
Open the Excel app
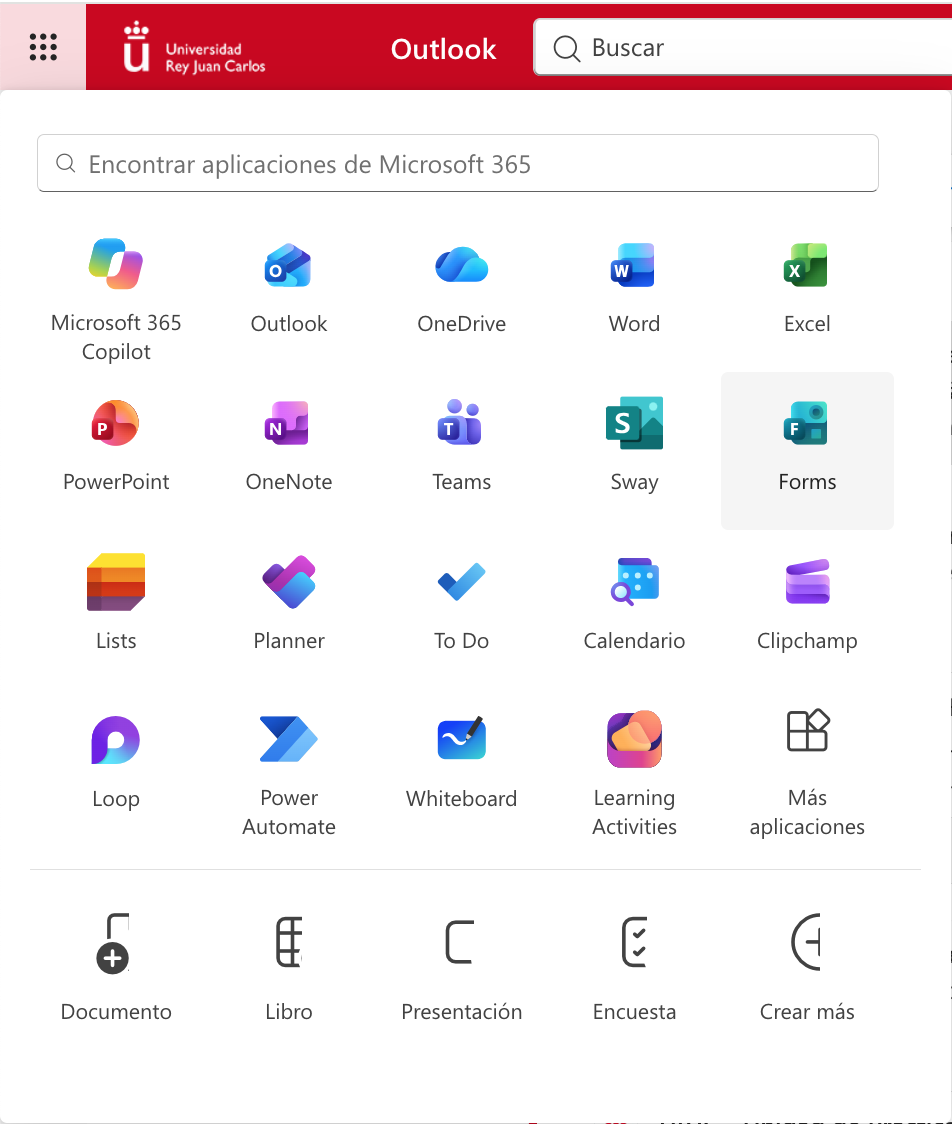tap(807, 293)
